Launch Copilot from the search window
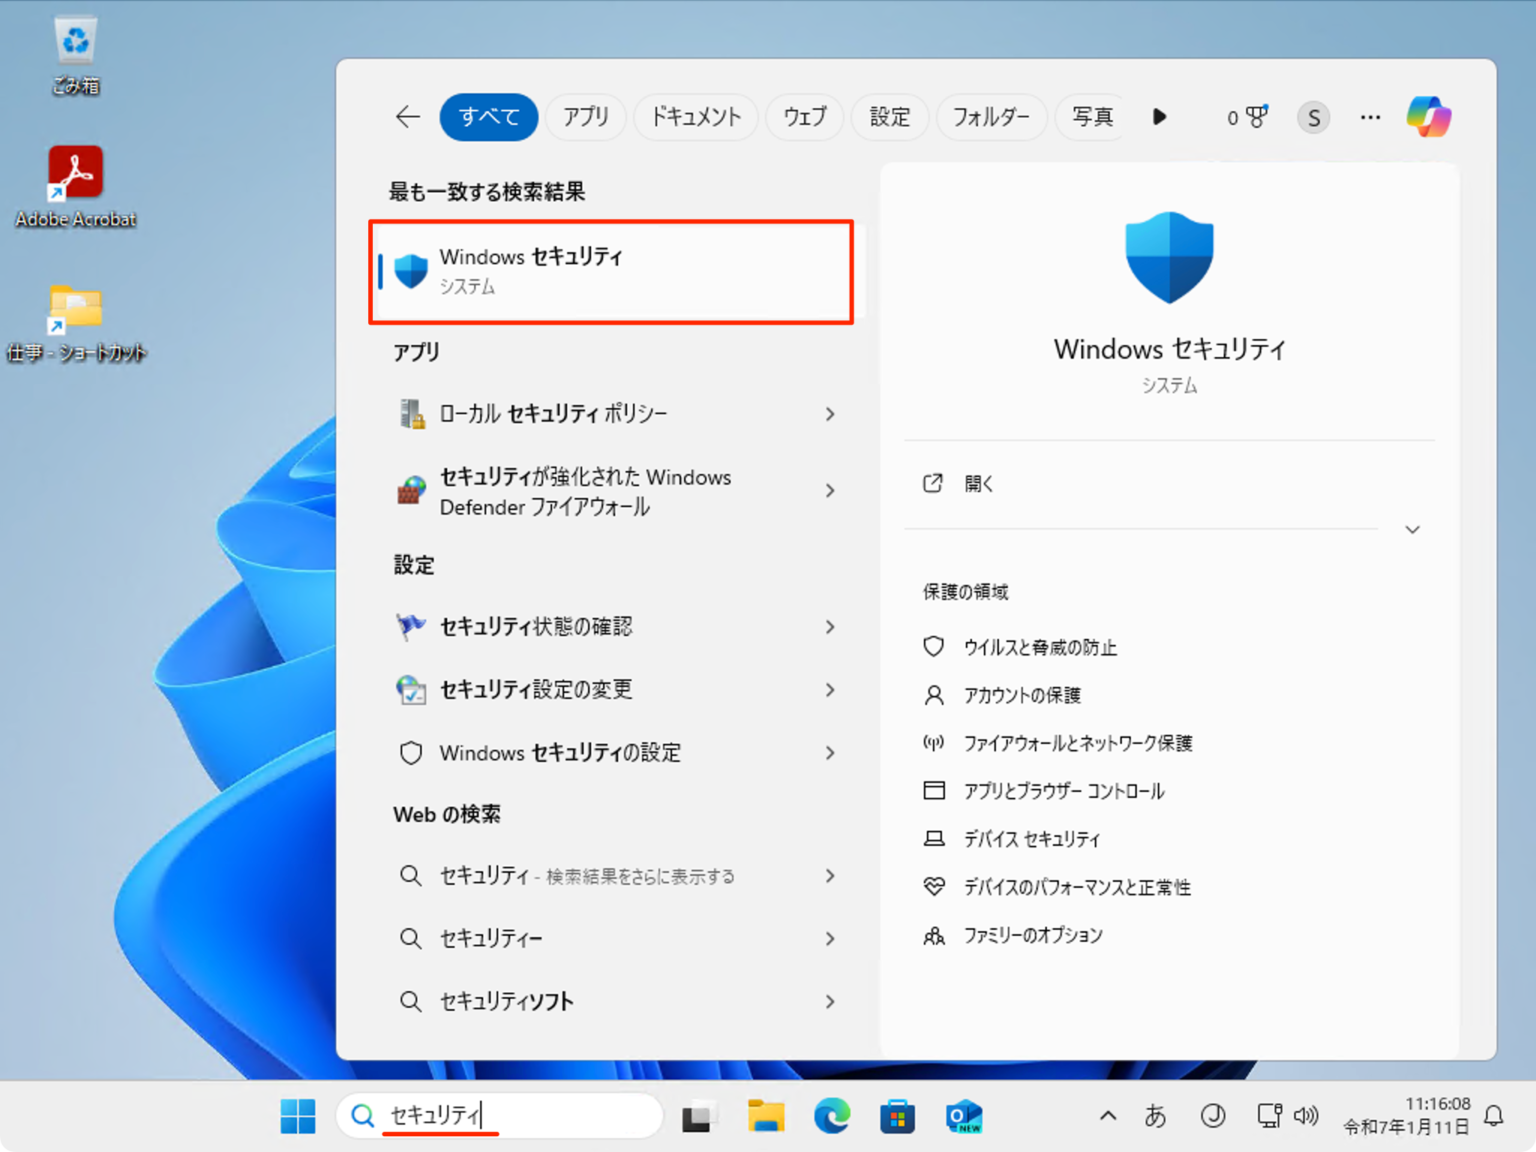The image size is (1536, 1152). 1428,116
